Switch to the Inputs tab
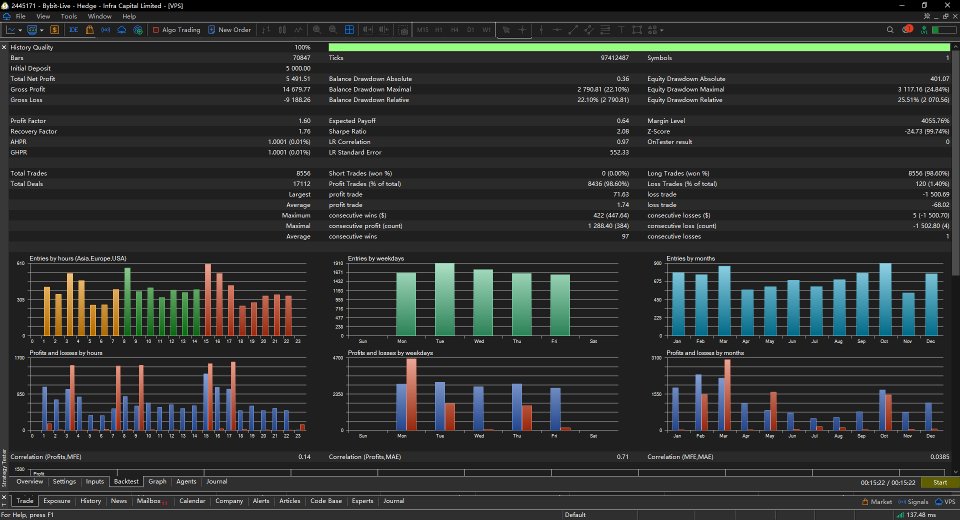960x520 pixels. (95, 481)
